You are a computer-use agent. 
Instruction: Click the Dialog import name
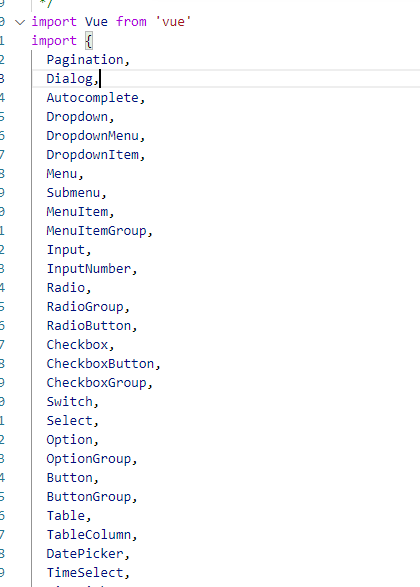tap(70, 79)
